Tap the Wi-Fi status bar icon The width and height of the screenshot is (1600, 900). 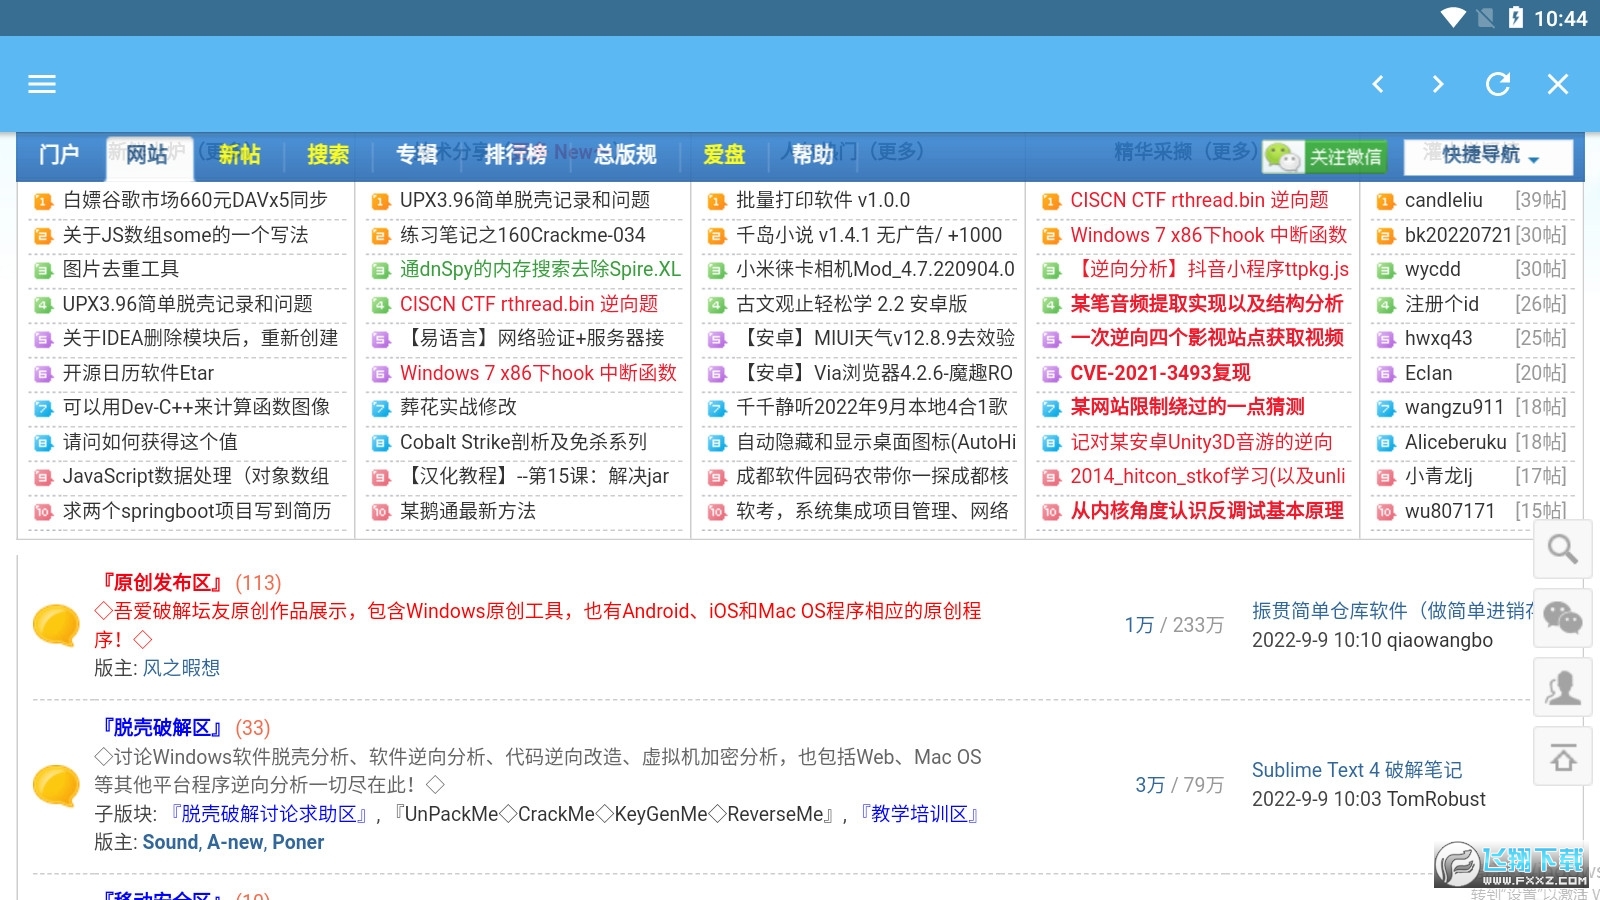coord(1453,18)
